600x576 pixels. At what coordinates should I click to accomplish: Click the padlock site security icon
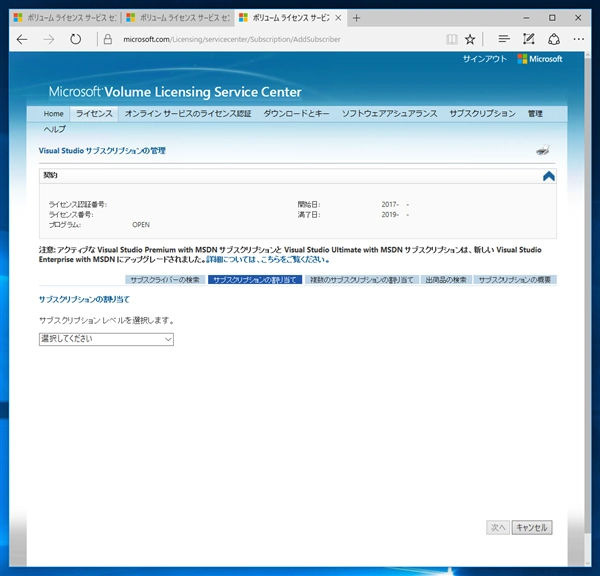[108, 39]
